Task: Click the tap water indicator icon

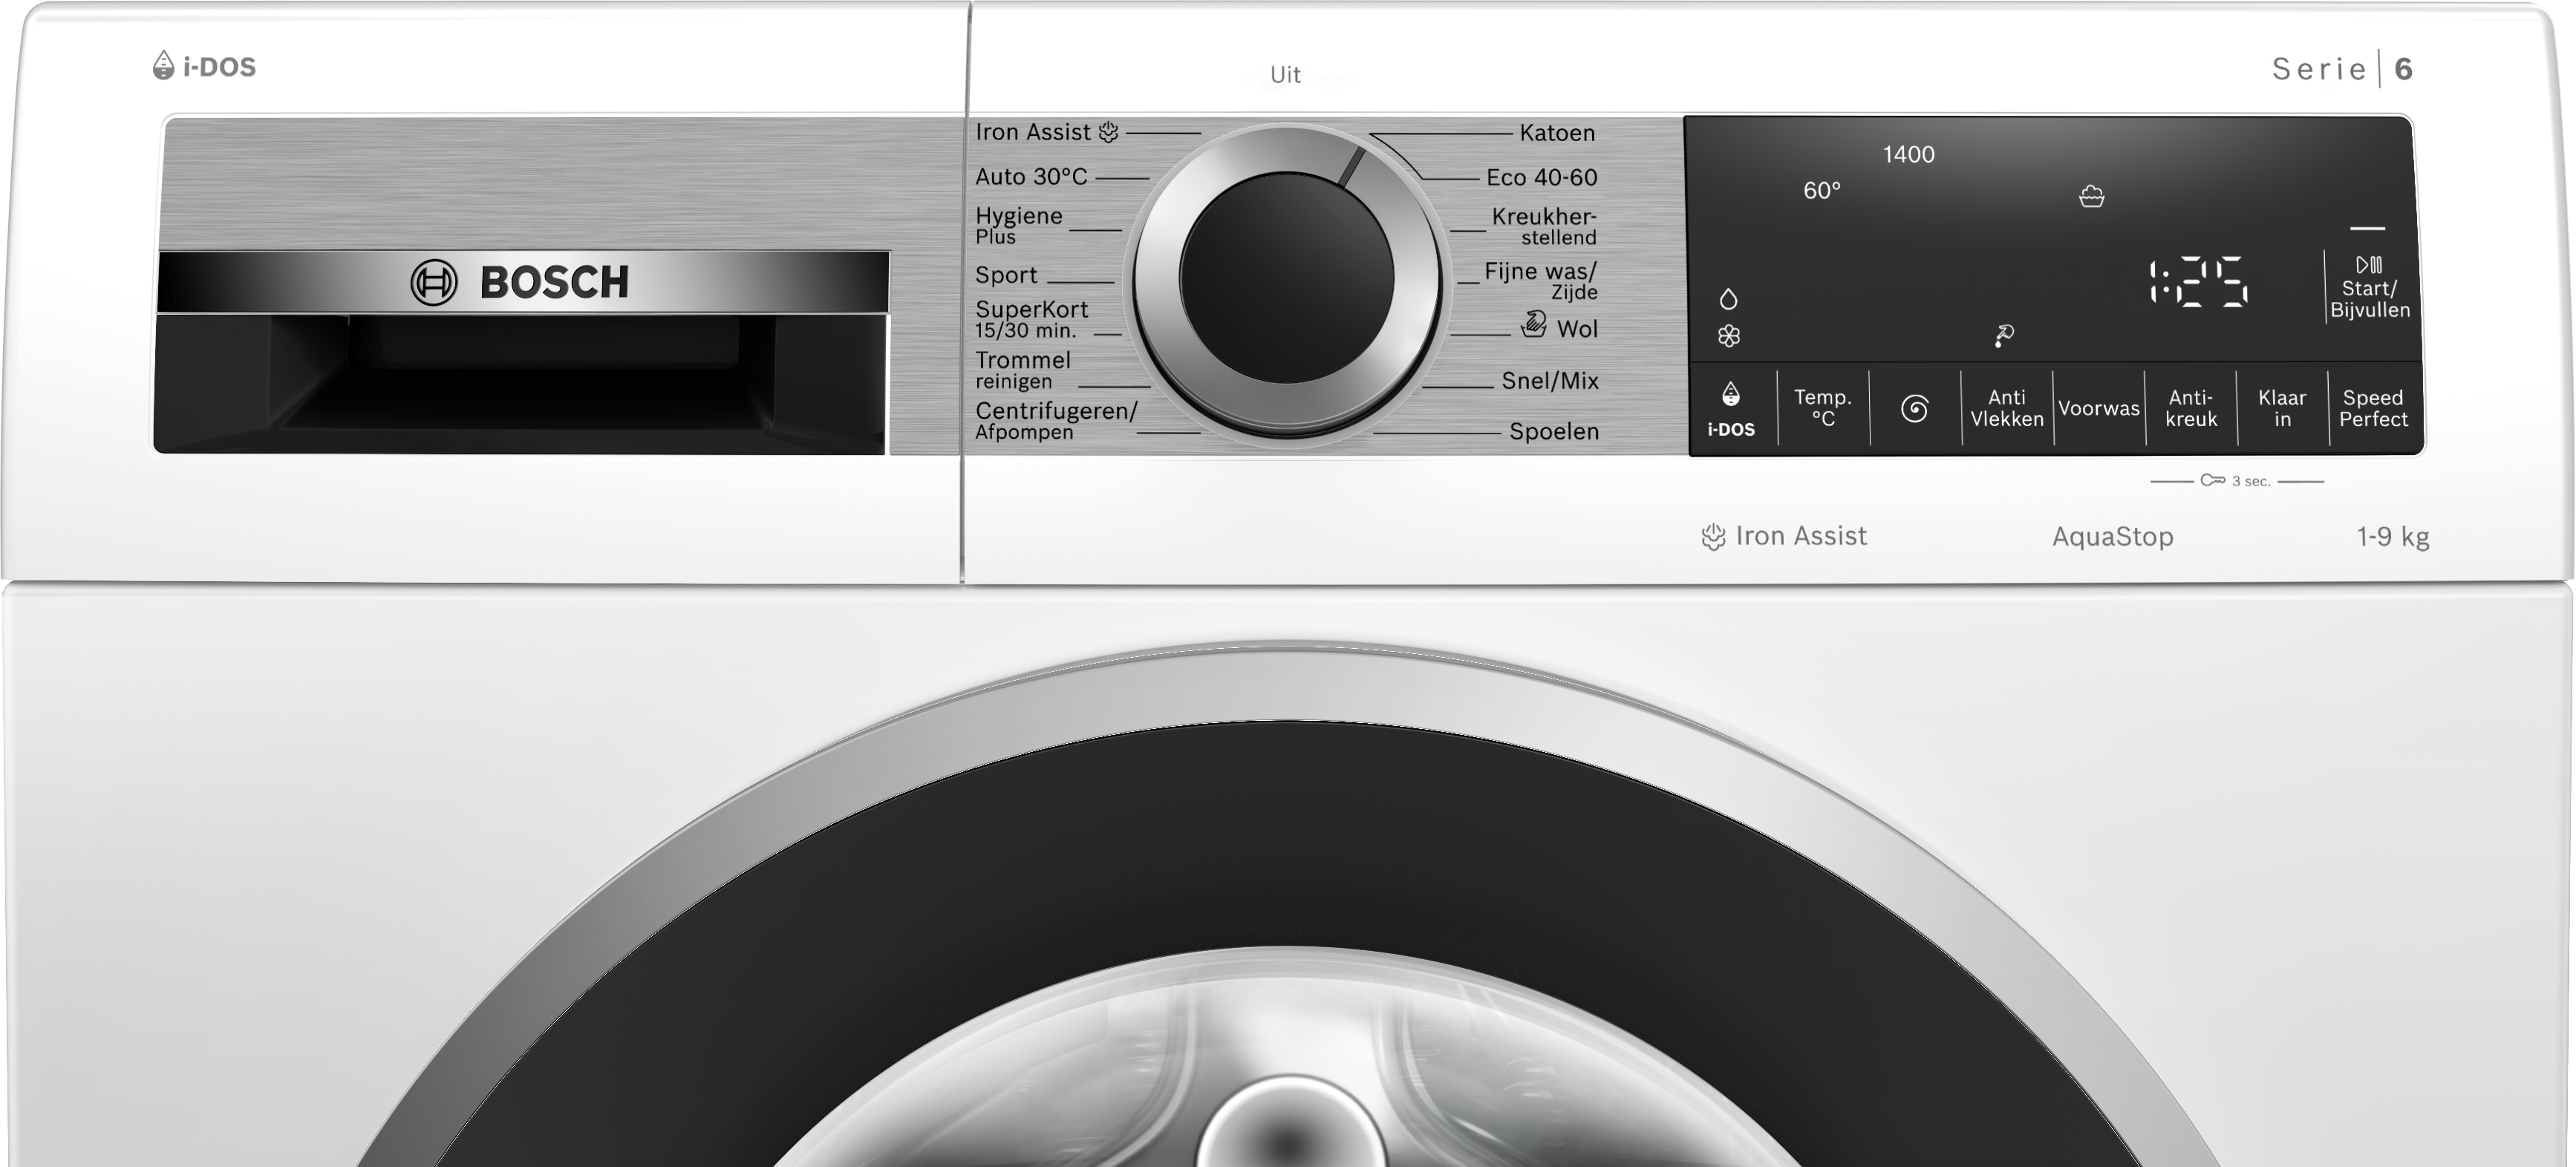Action: [x=2003, y=336]
